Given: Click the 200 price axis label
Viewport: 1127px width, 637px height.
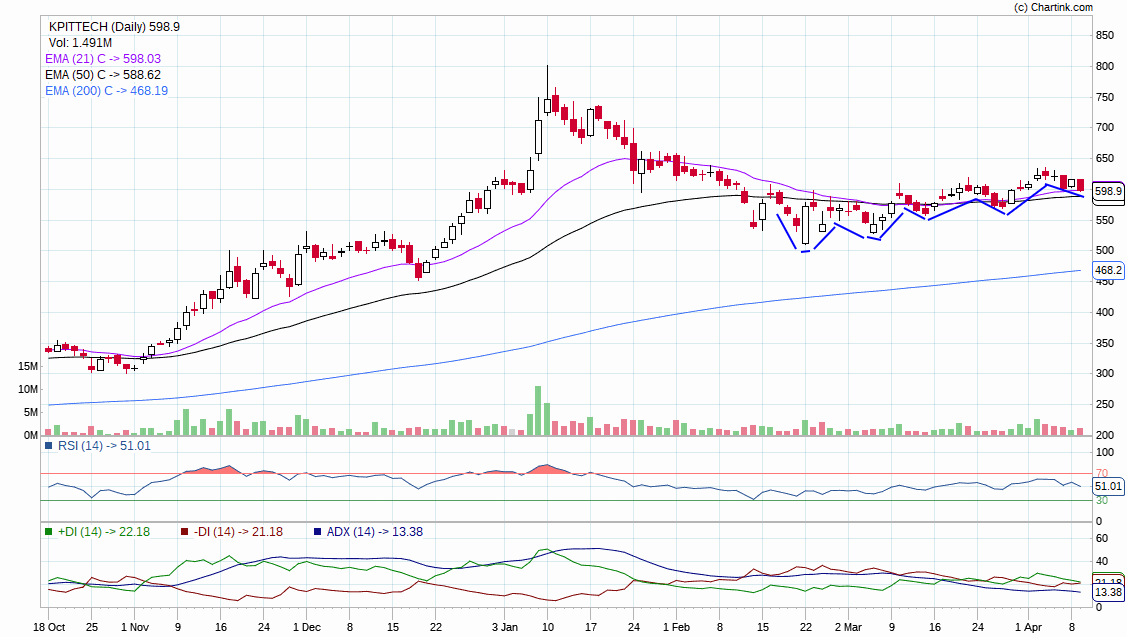Looking at the screenshot, I should point(1105,435).
